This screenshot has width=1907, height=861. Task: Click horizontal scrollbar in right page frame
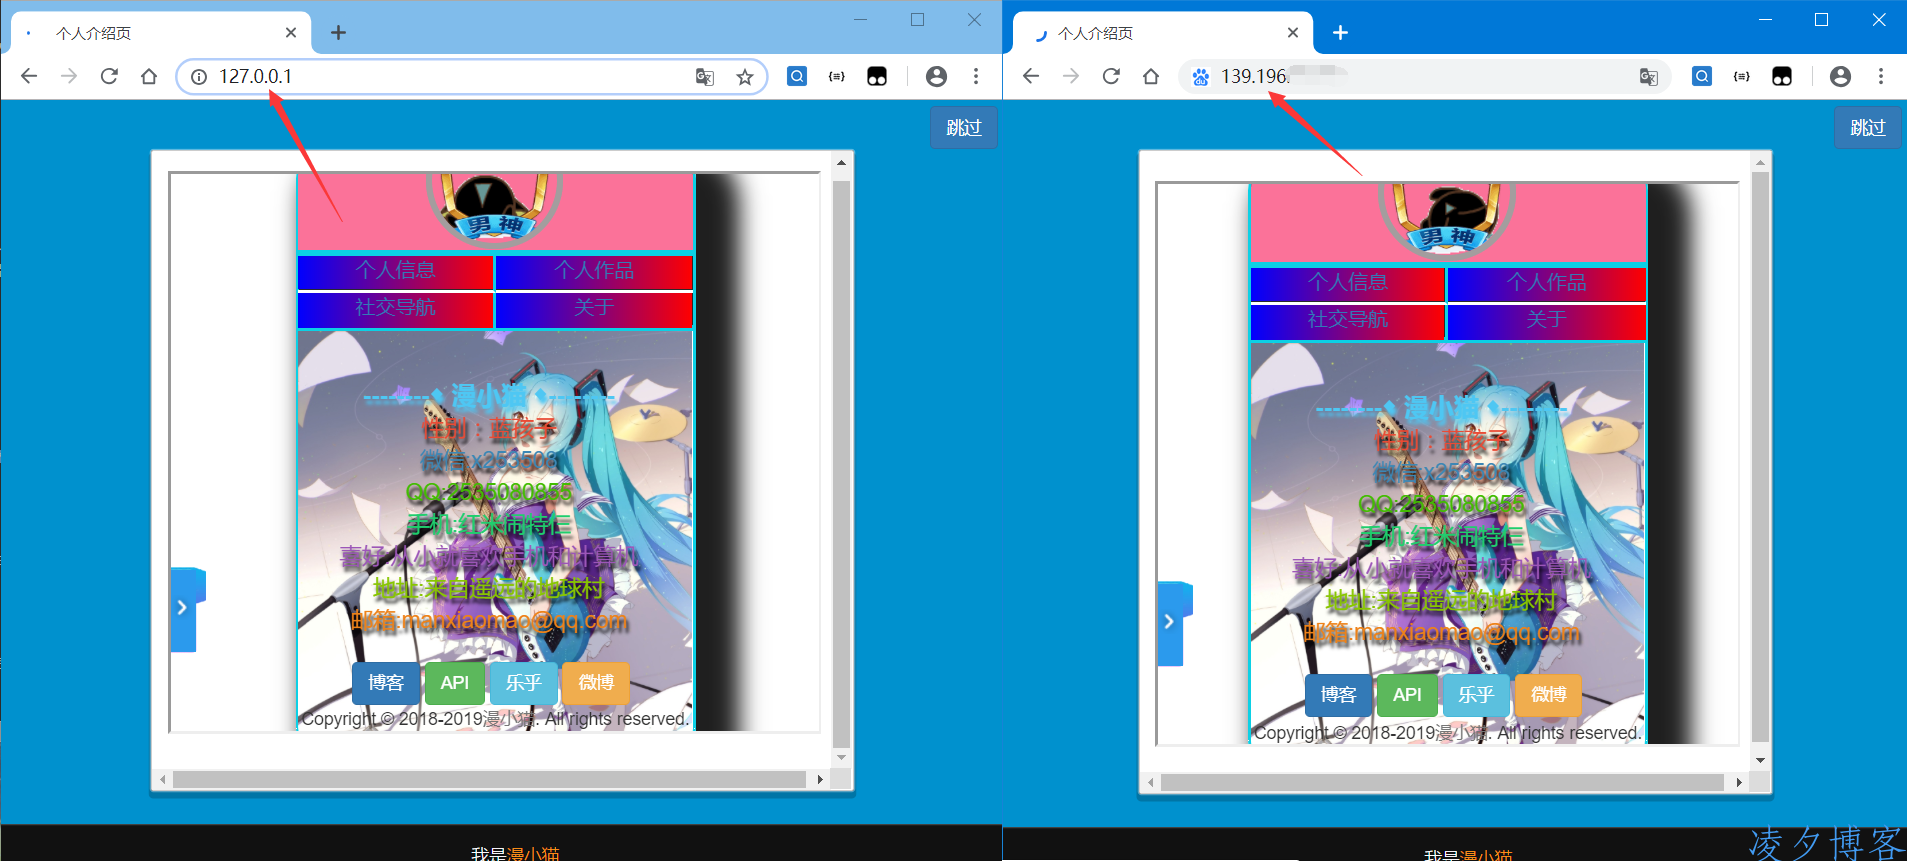1443,782
